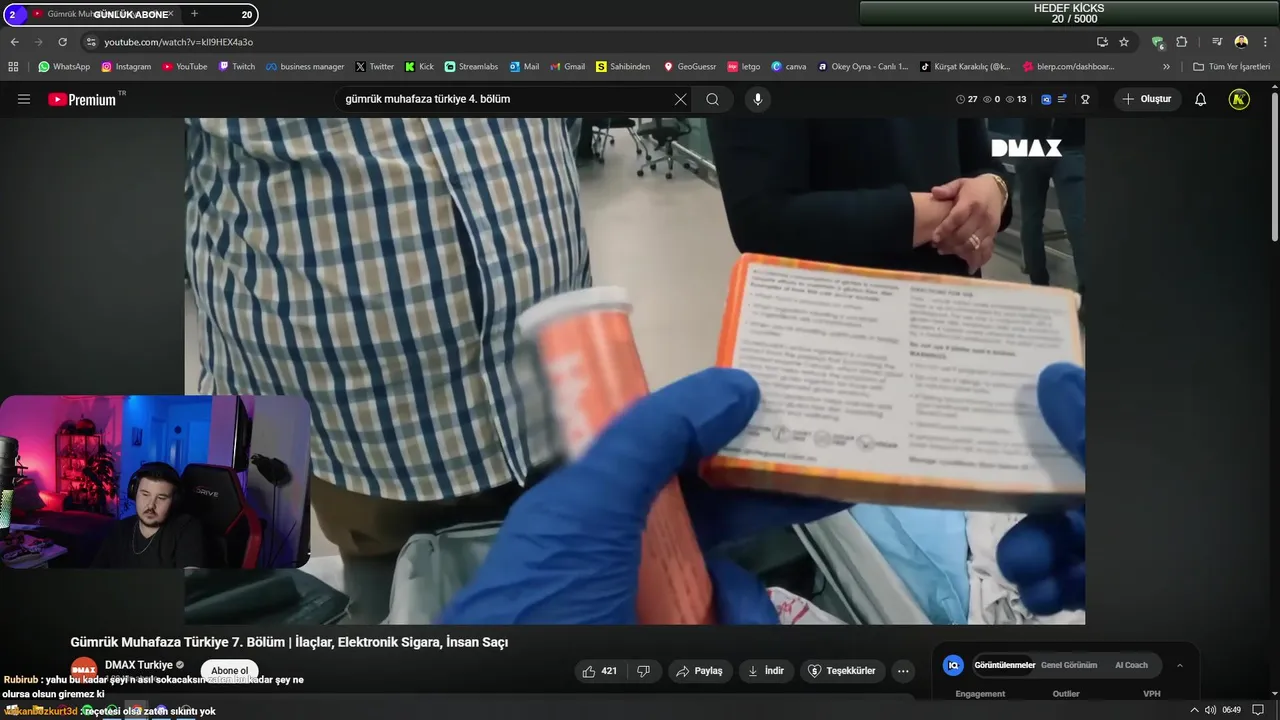Open browser media control icon
The height and width of the screenshot is (720, 1280).
click(x=1217, y=42)
